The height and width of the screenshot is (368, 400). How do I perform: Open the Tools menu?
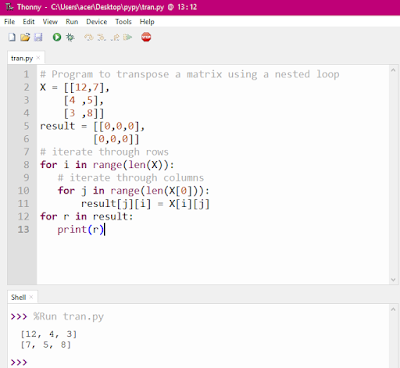[123, 22]
